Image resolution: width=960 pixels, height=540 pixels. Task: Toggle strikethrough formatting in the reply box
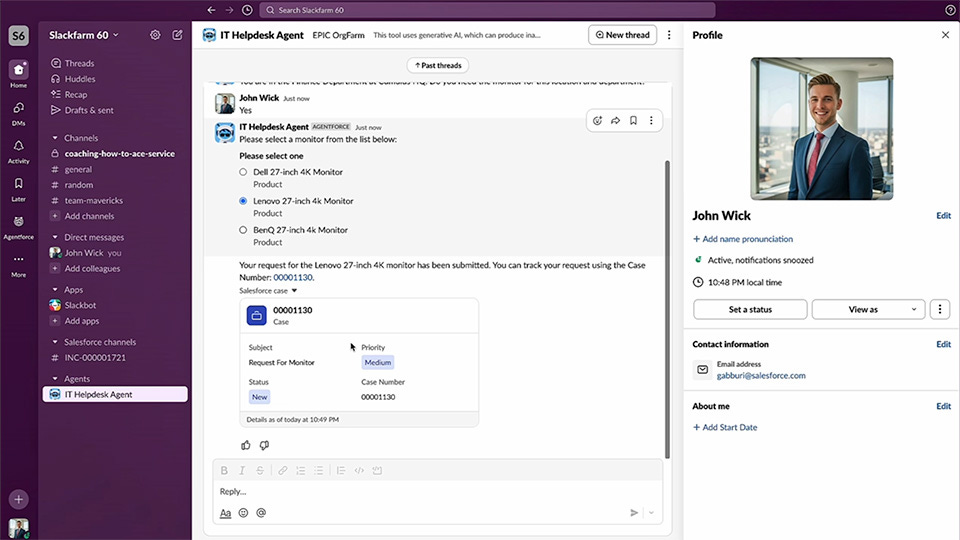[x=260, y=470]
